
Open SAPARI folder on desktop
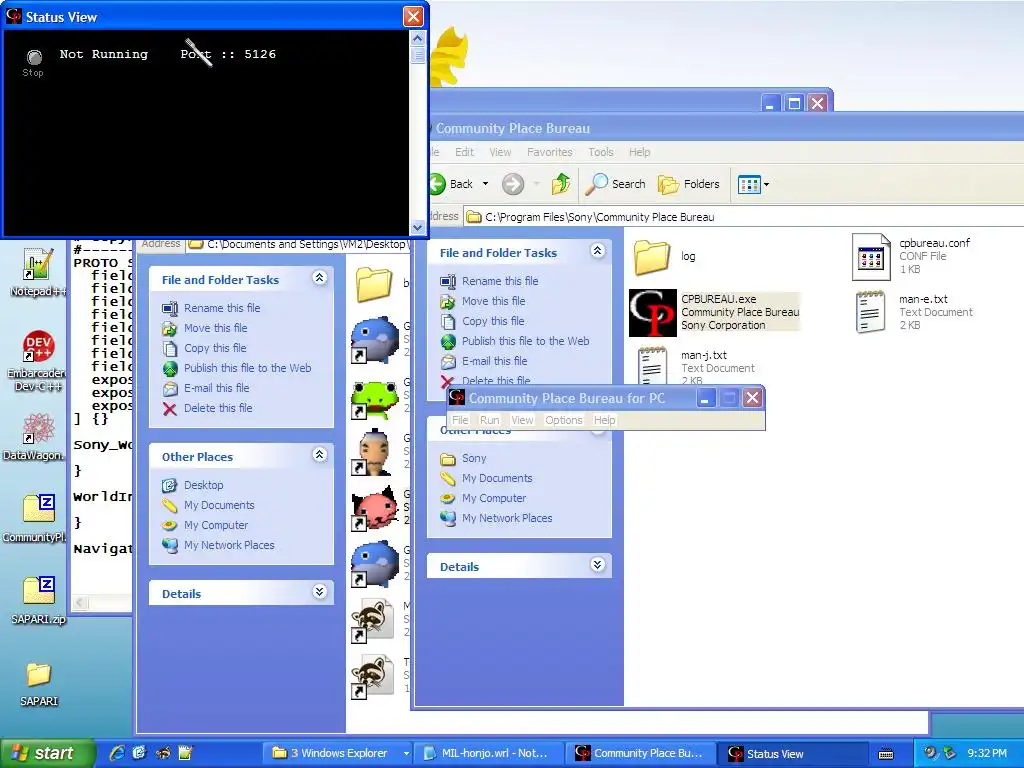(x=38, y=683)
